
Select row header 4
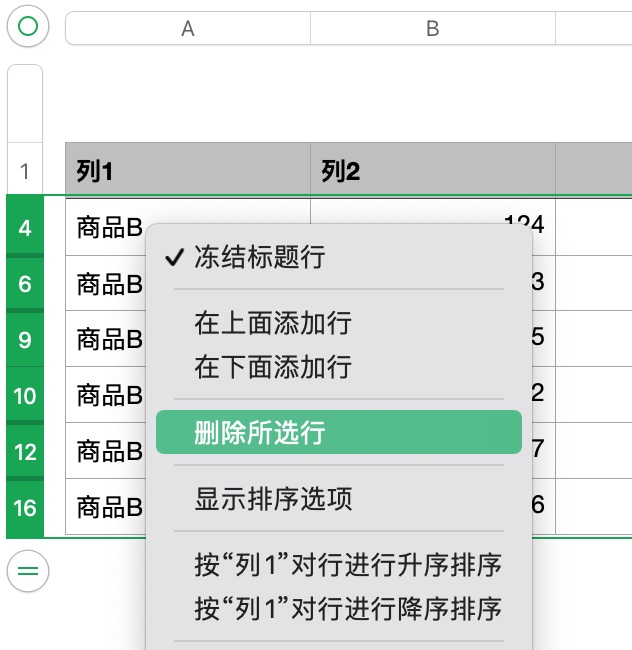(x=25, y=228)
